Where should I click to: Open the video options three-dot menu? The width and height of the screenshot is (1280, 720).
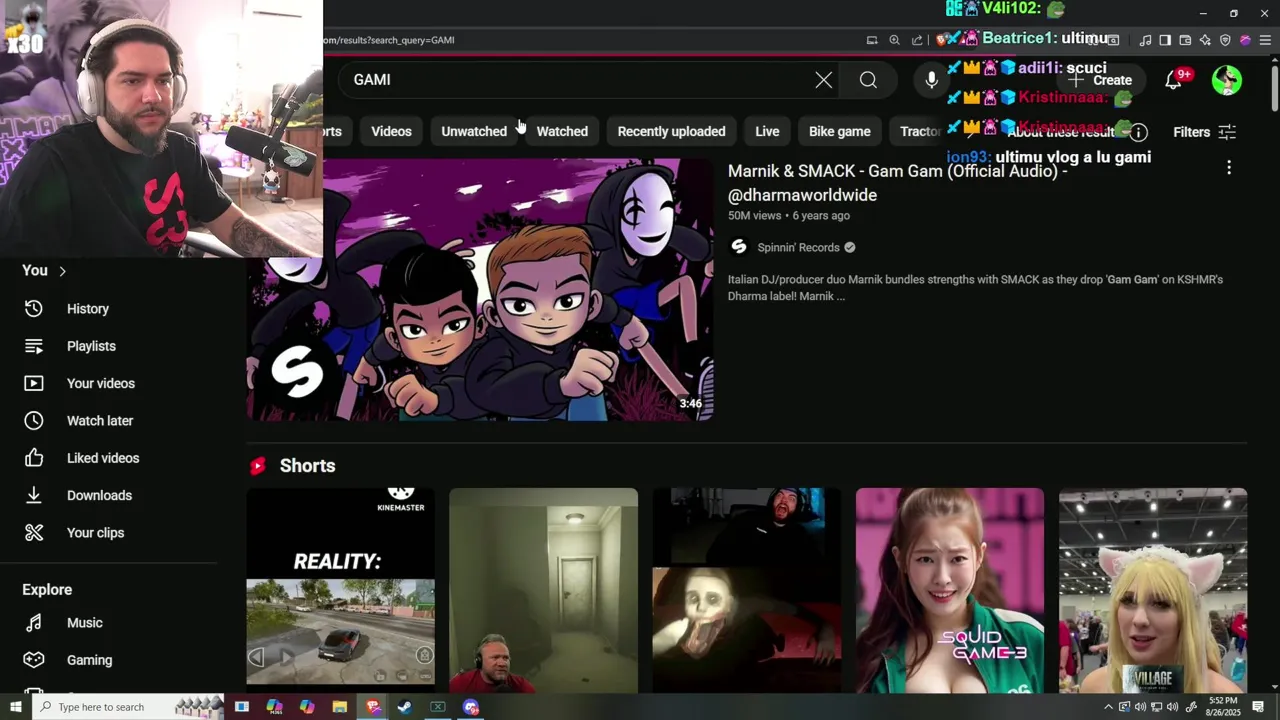[x=1229, y=168]
